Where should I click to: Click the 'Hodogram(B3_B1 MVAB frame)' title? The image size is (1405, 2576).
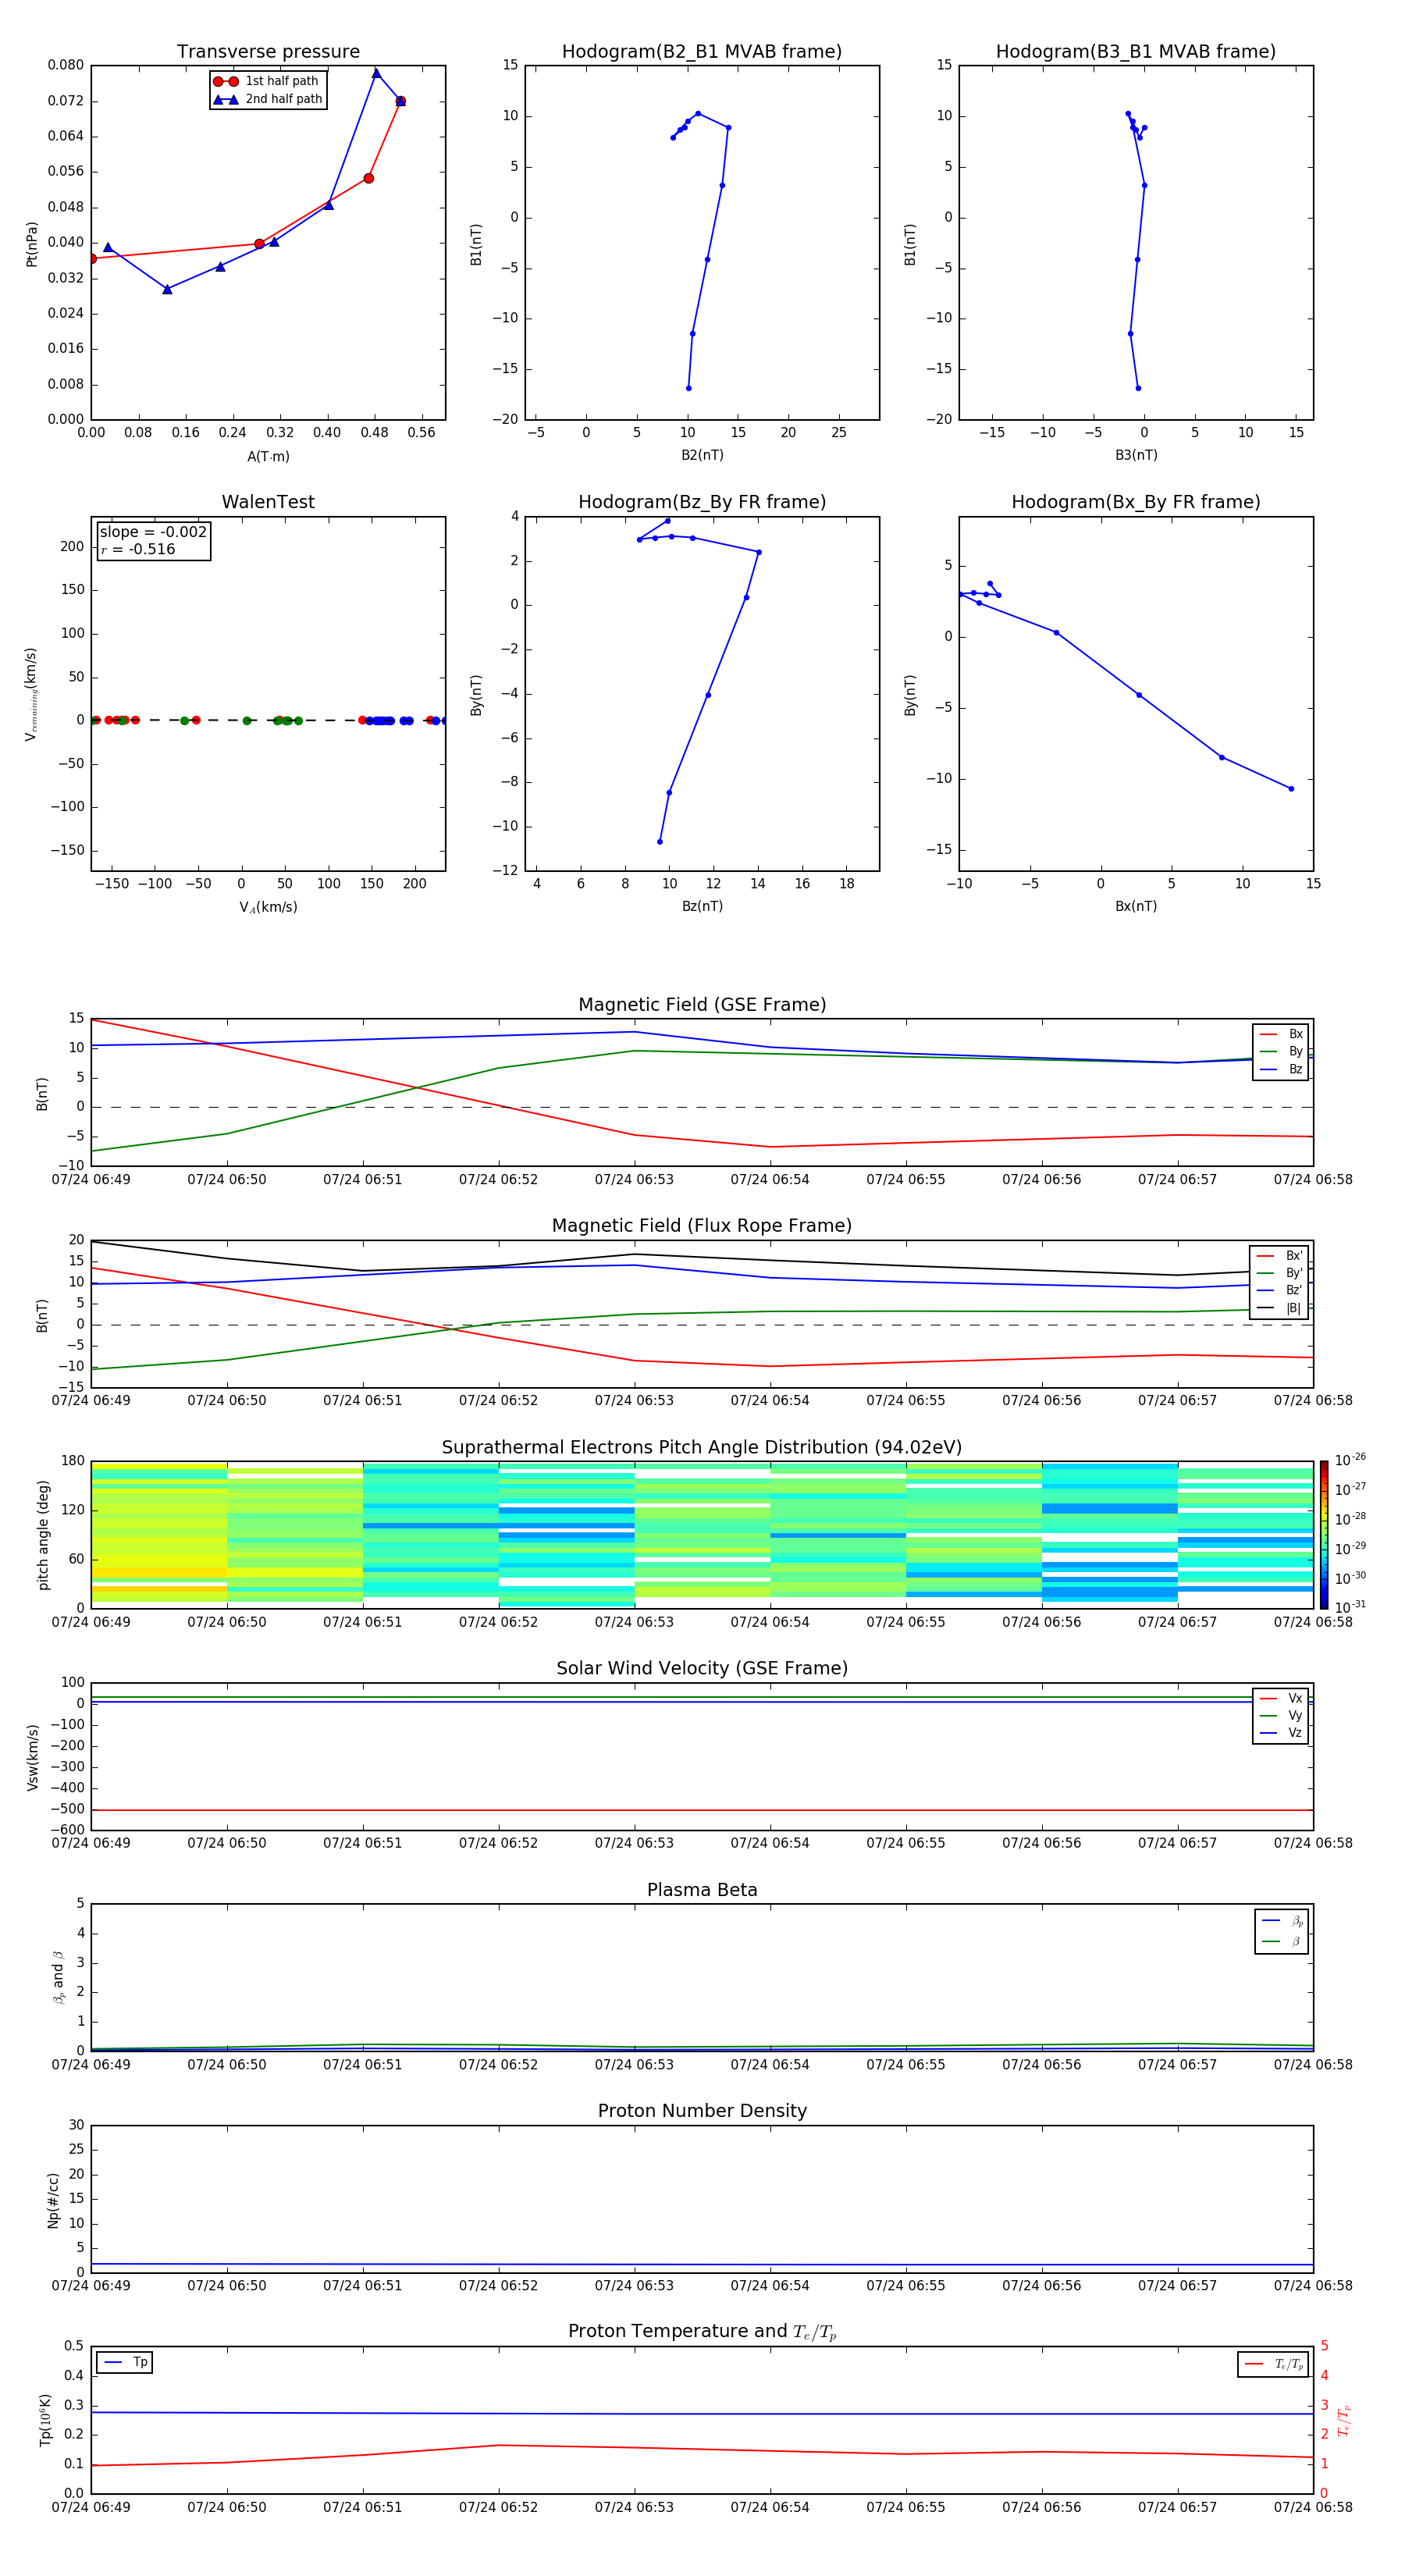click(1136, 52)
